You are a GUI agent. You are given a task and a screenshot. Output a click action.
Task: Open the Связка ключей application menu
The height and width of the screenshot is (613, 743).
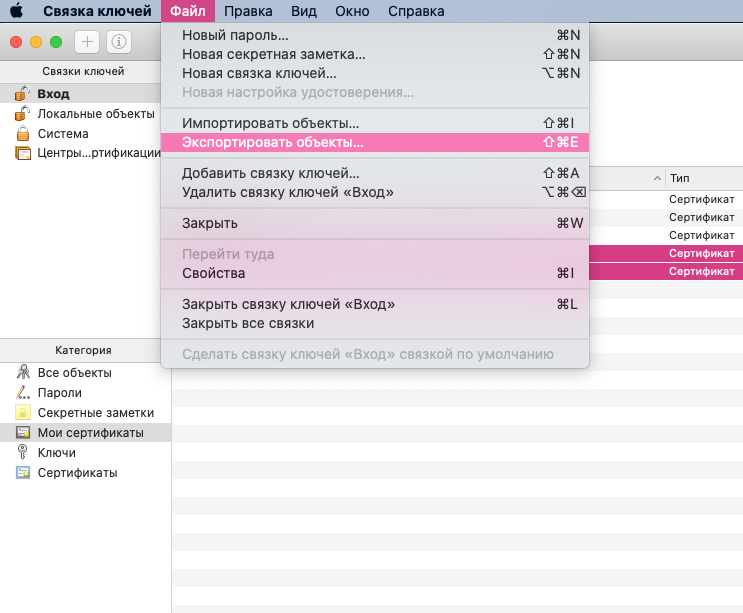(x=97, y=11)
